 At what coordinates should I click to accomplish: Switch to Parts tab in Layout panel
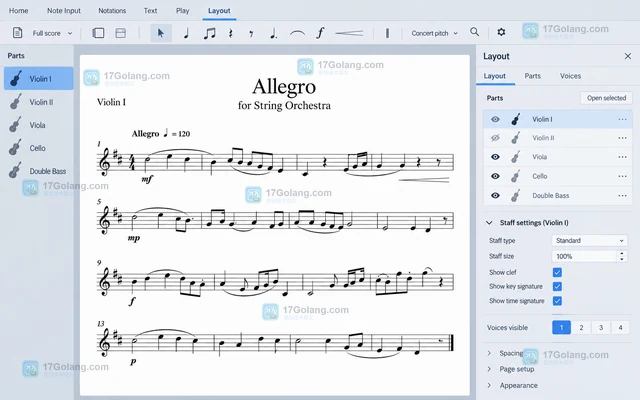coord(532,76)
